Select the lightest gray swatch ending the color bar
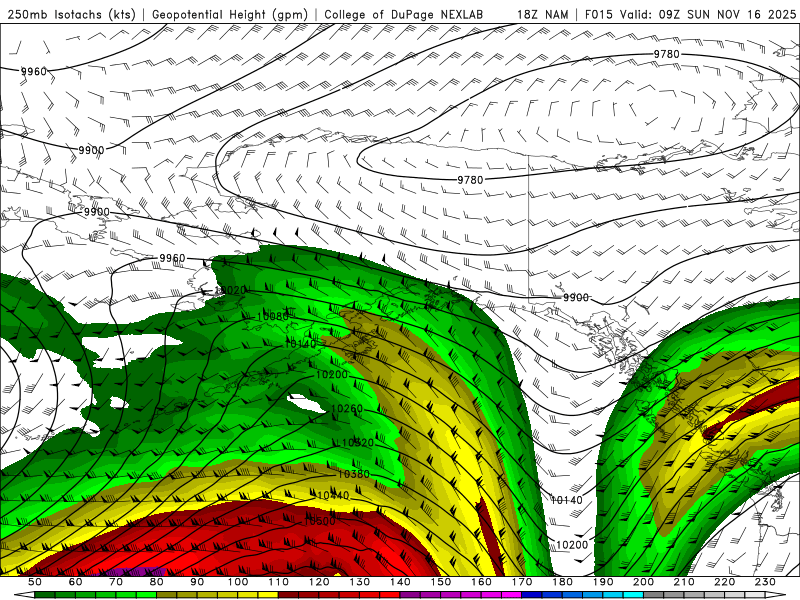The image size is (800, 600). (x=755, y=595)
